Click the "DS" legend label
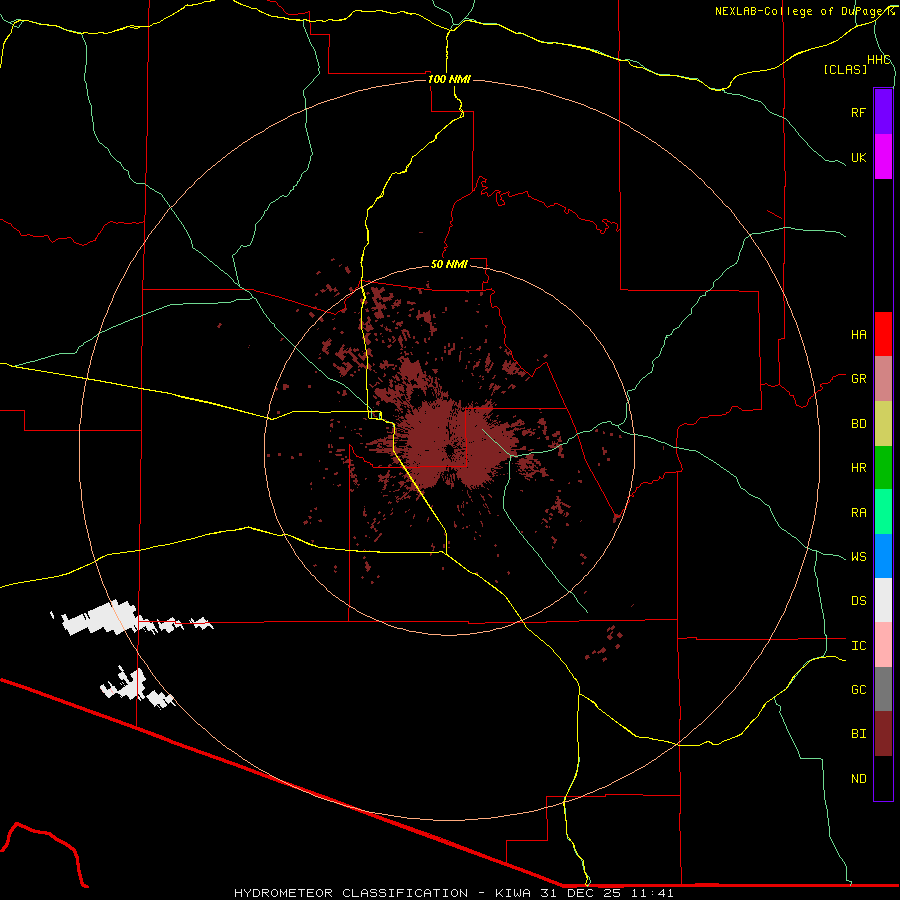 coord(858,601)
